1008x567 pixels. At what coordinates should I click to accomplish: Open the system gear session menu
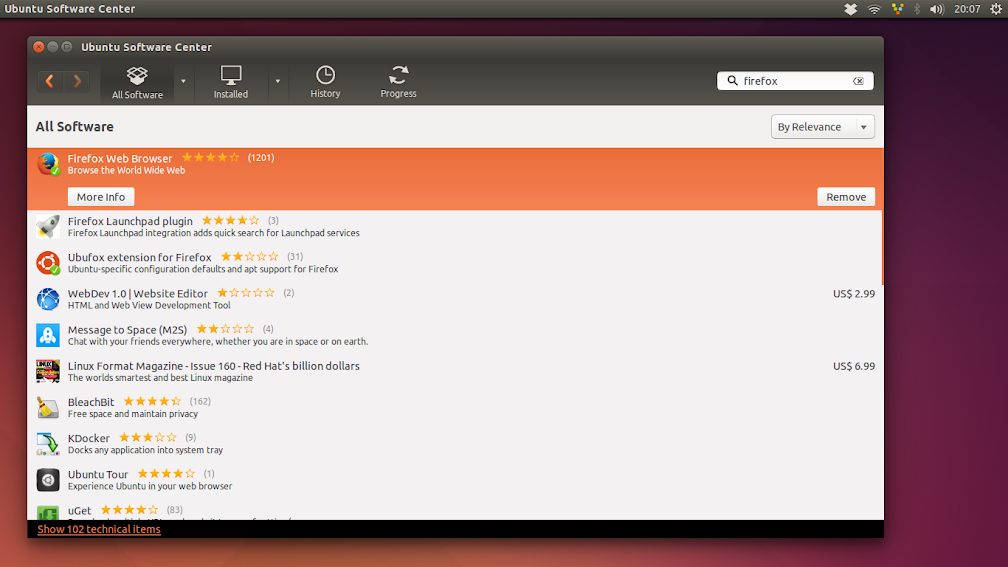(x=996, y=9)
